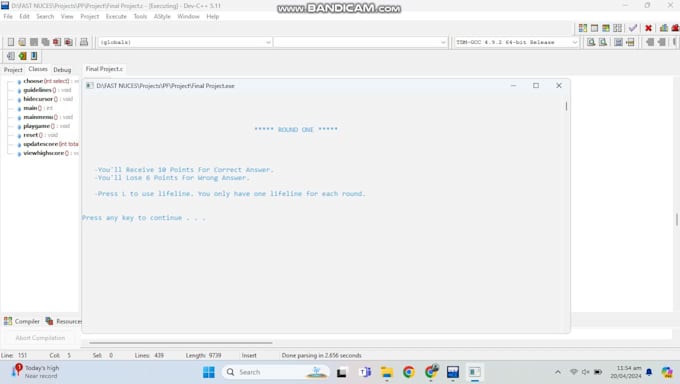Click the taskbar Search box
Viewport: 680px width, 384px height.
click(275, 372)
